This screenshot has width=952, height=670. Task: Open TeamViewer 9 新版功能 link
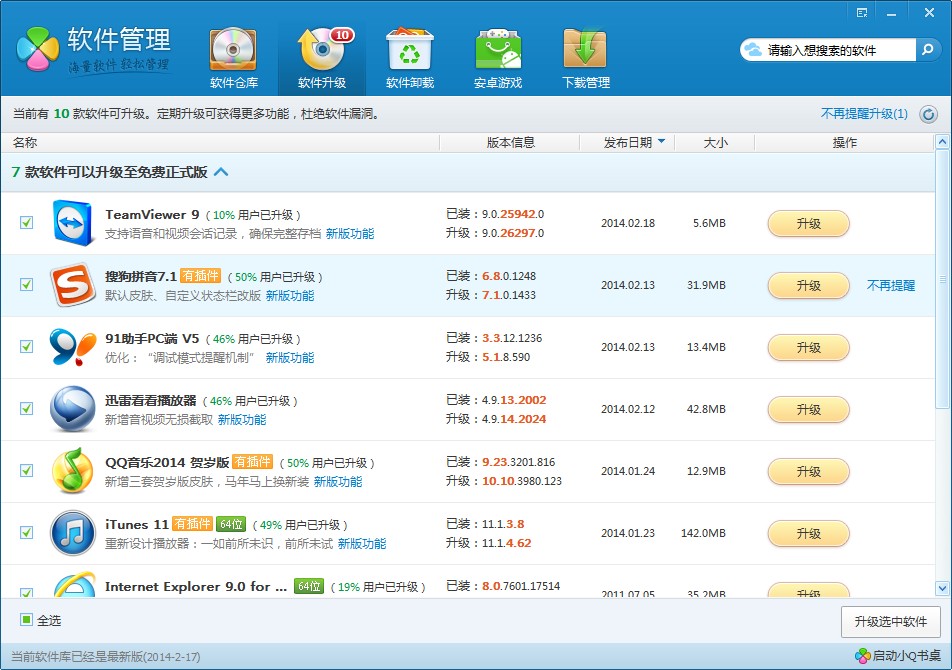coord(350,234)
